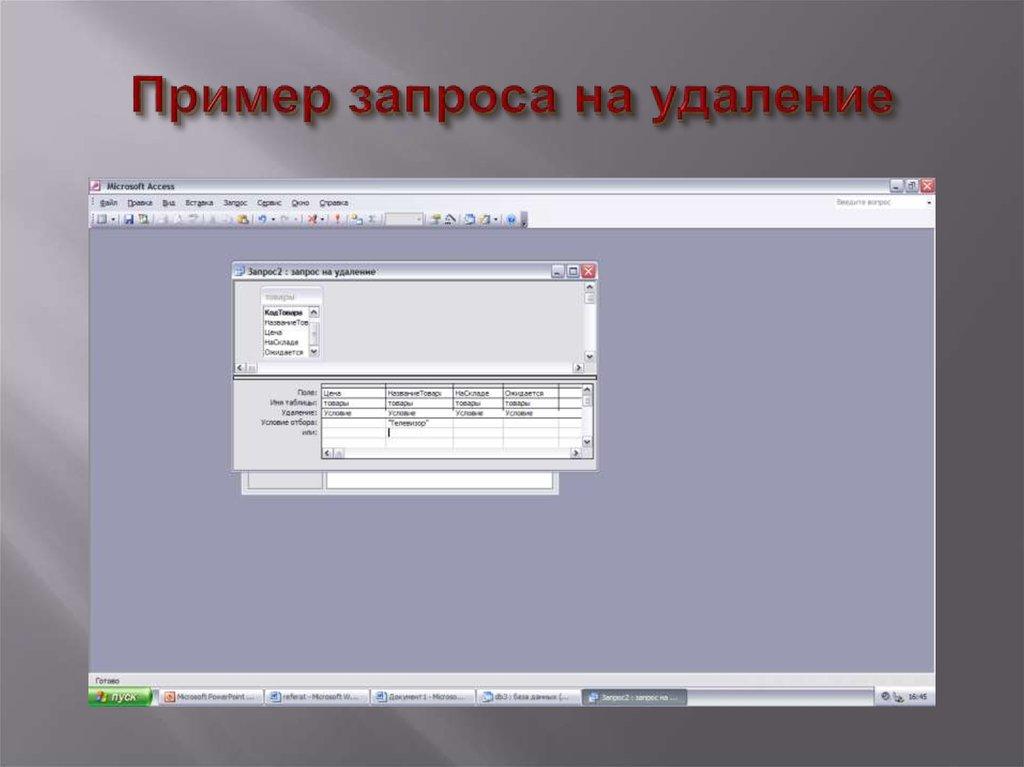Expand the Введите вопрос dropdown arrow
Viewport: 1024px width, 767px height.
929,201
